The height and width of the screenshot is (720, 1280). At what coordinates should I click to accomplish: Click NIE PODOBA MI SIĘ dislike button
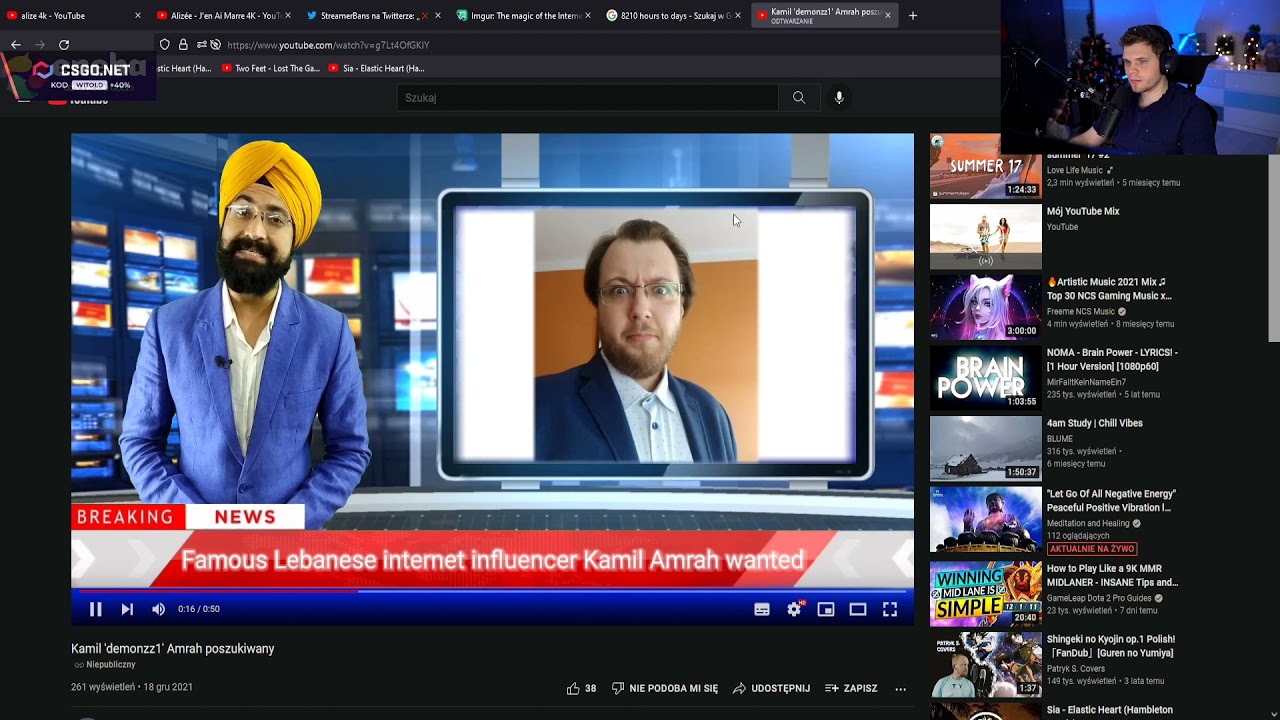(x=665, y=688)
